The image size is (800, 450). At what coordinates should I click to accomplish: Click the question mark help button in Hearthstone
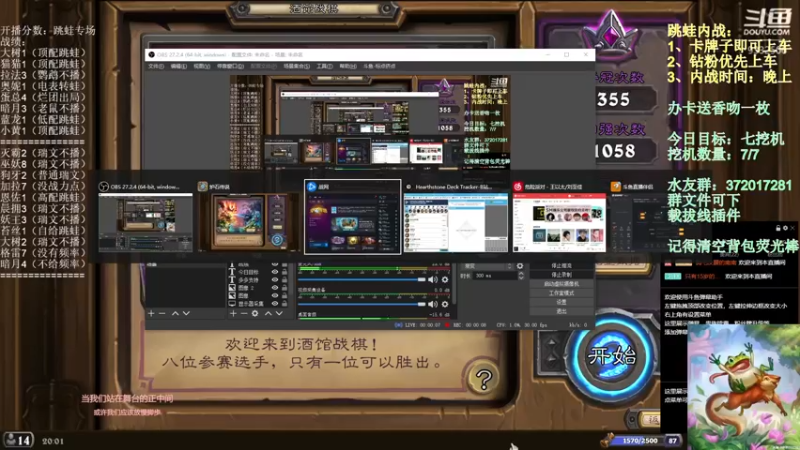pyautogui.click(x=483, y=379)
